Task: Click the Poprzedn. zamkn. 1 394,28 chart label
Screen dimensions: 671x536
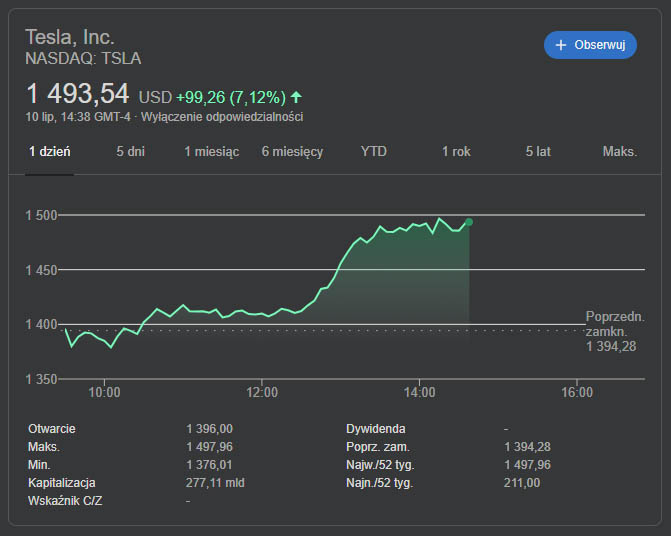Action: (x=615, y=332)
